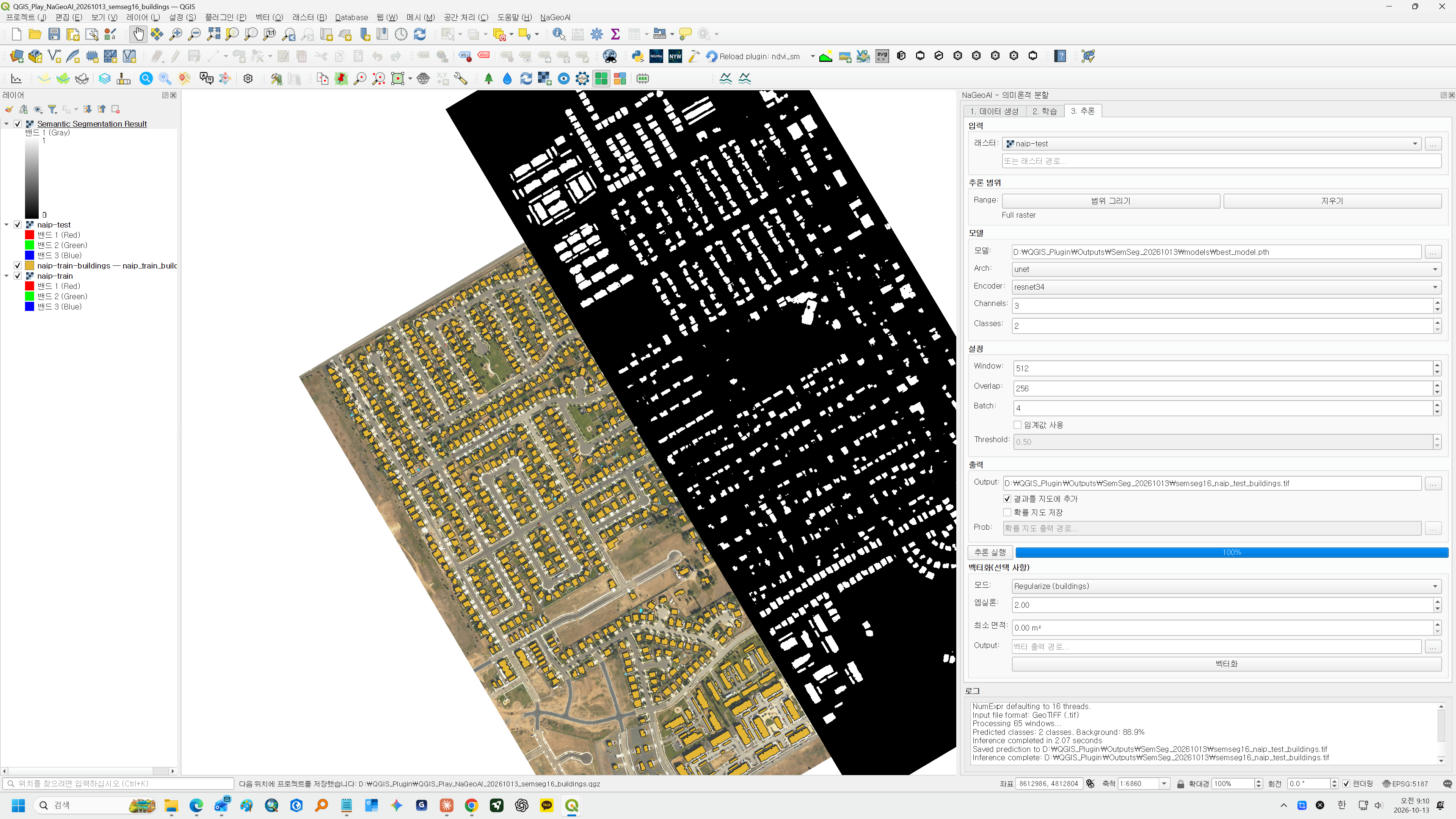Click the Identify Features tool
This screenshot has width=1456, height=819.
[x=559, y=34]
